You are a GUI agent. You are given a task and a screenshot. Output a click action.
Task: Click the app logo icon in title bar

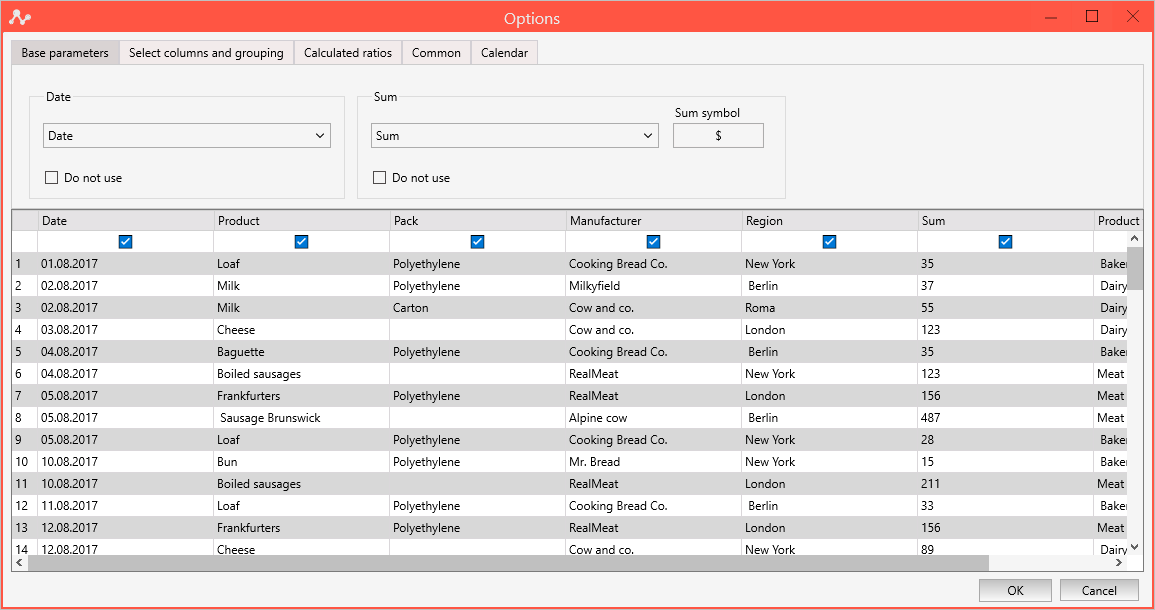(x=20, y=18)
